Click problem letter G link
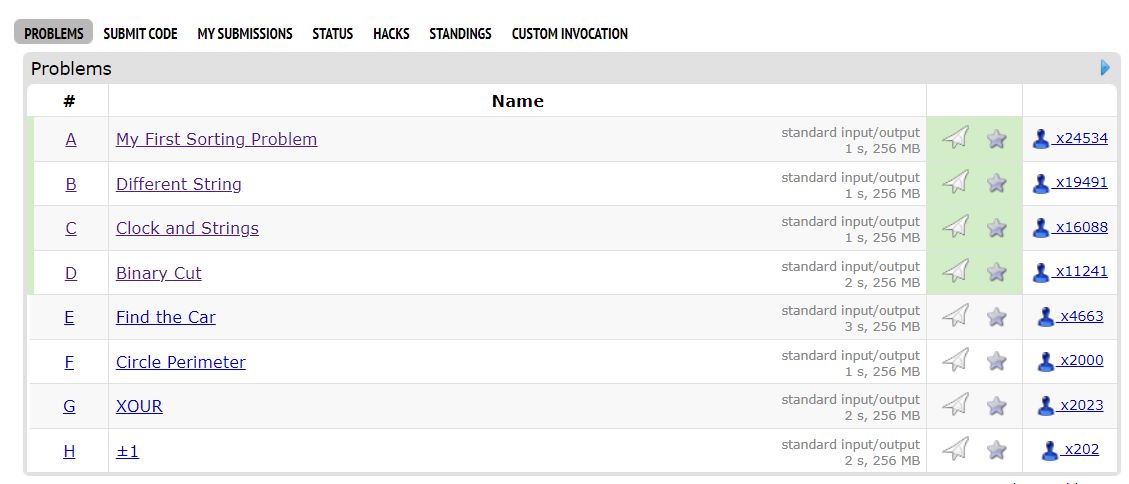Image resolution: width=1129 pixels, height=484 pixels. click(x=69, y=406)
